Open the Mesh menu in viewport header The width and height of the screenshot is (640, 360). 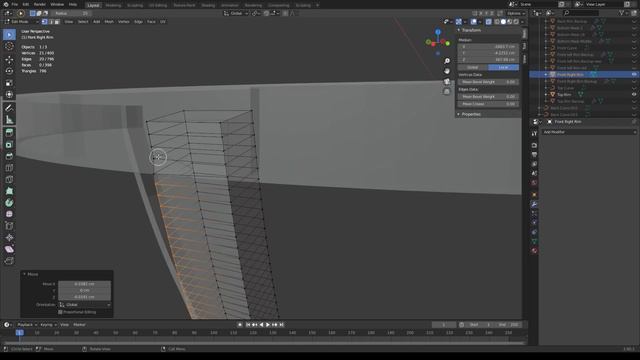point(109,22)
